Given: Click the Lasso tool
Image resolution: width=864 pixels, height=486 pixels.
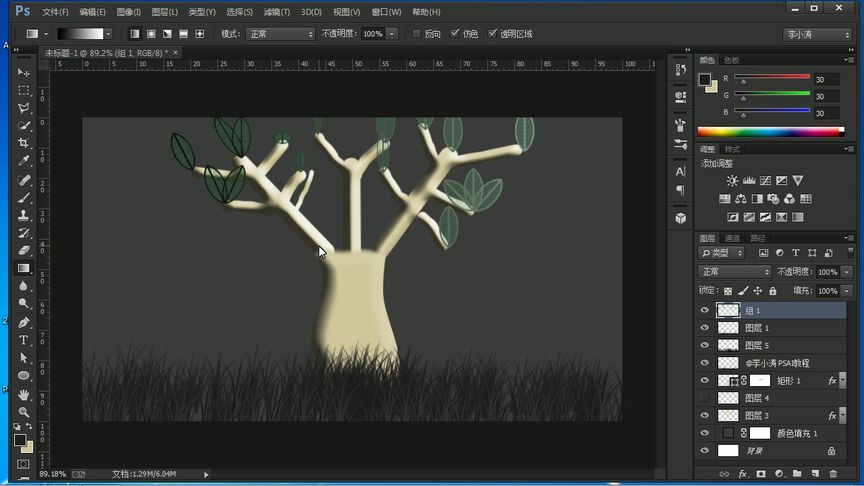Looking at the screenshot, I should tap(24, 108).
